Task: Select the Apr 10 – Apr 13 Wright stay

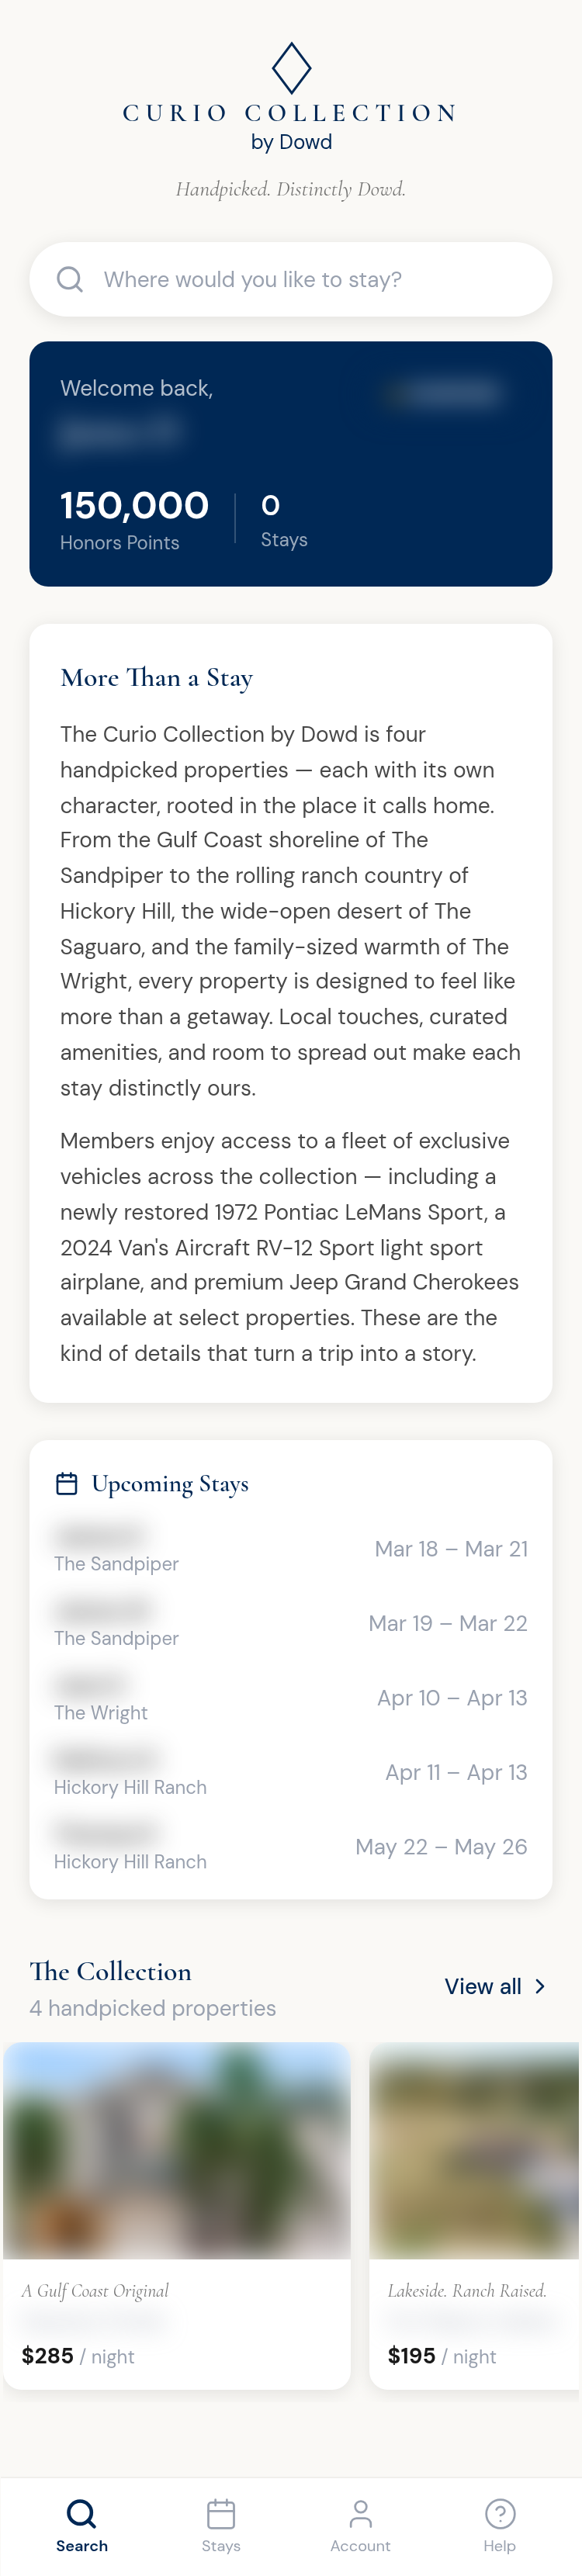Action: [290, 1698]
